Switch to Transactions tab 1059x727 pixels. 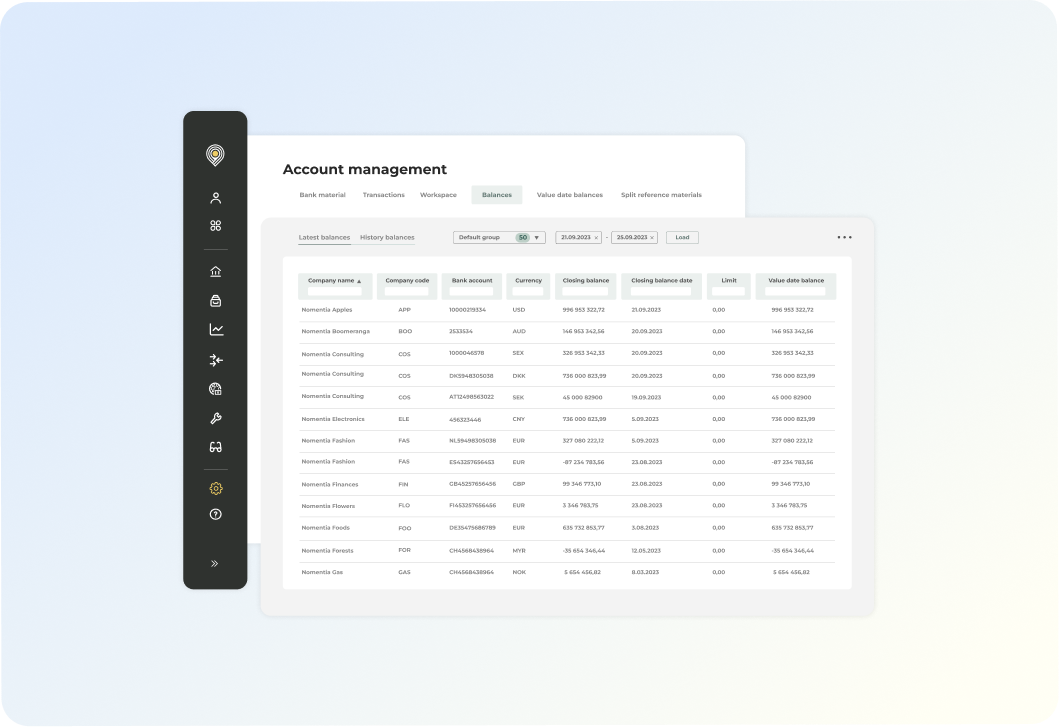384,195
